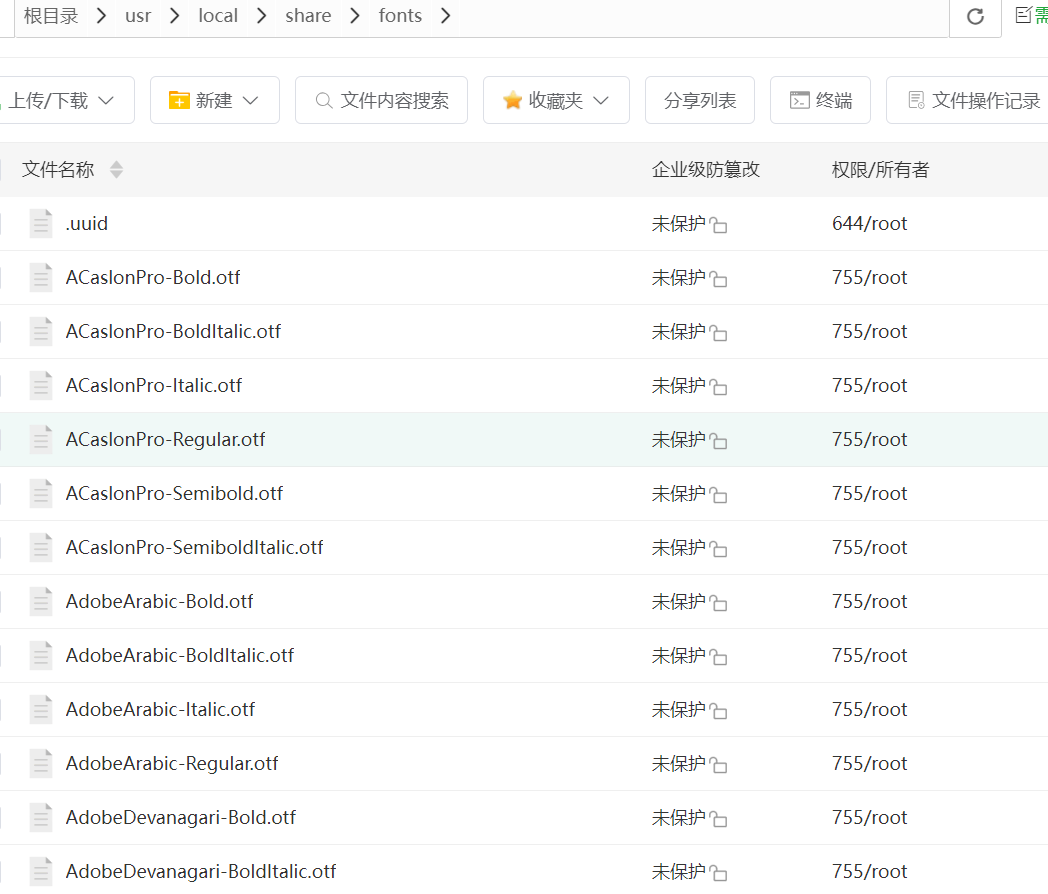Select ACaslonPro-Regular.otf file name
The width and height of the screenshot is (1048, 894).
click(165, 440)
